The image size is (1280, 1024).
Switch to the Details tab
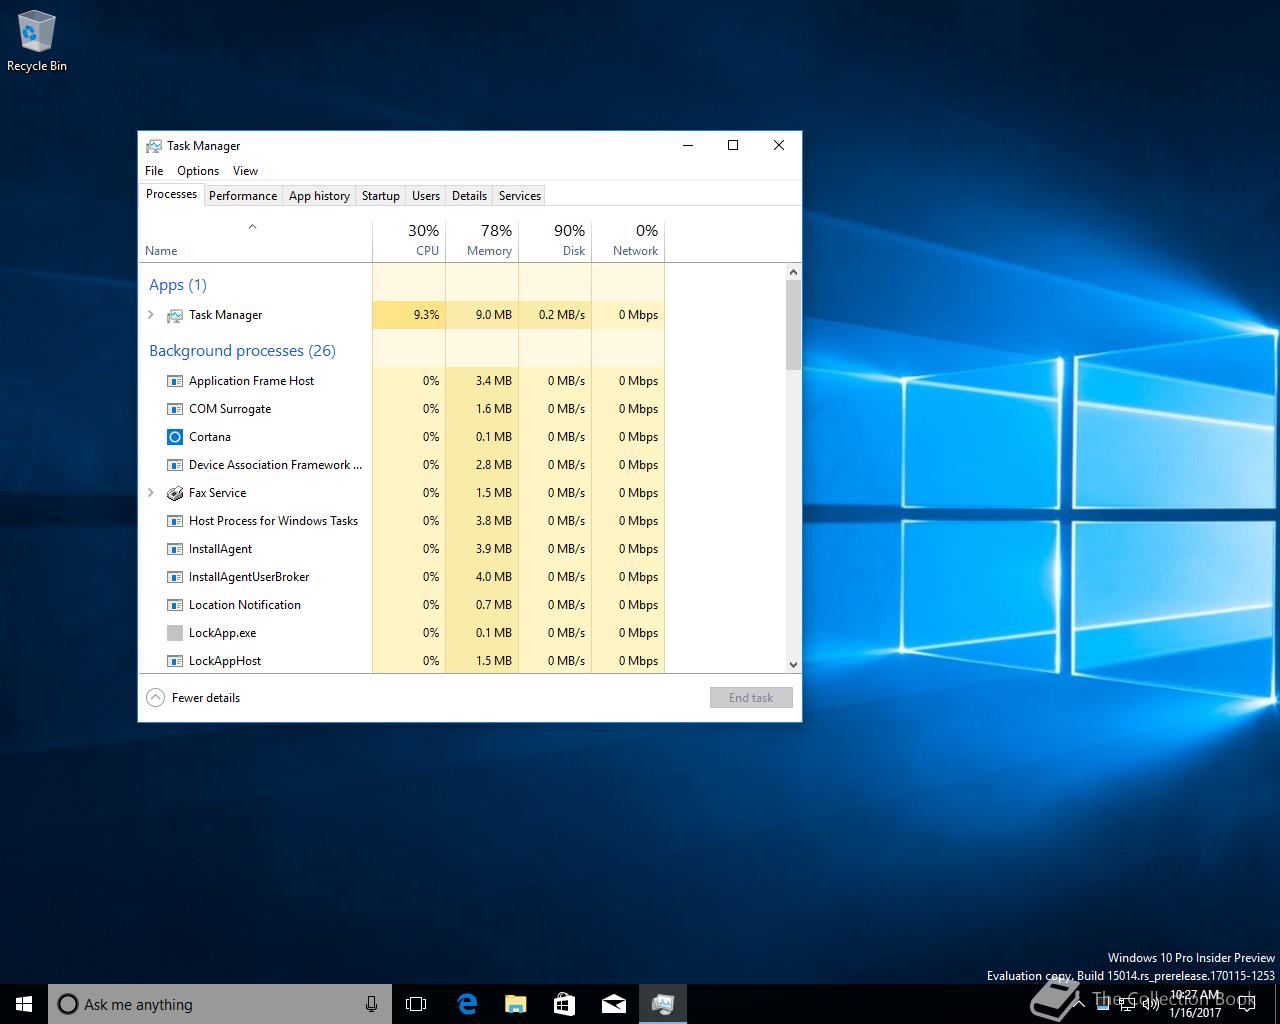coord(469,196)
